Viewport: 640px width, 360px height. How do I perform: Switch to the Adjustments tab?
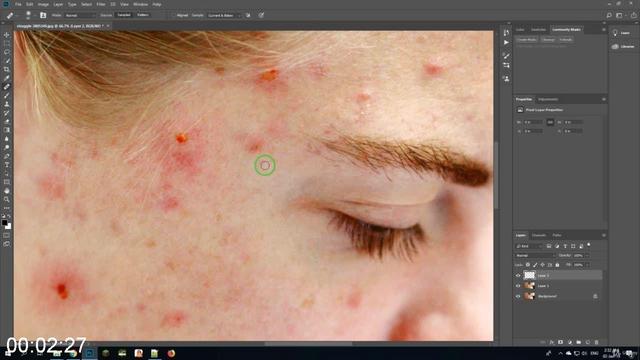pyautogui.click(x=548, y=99)
